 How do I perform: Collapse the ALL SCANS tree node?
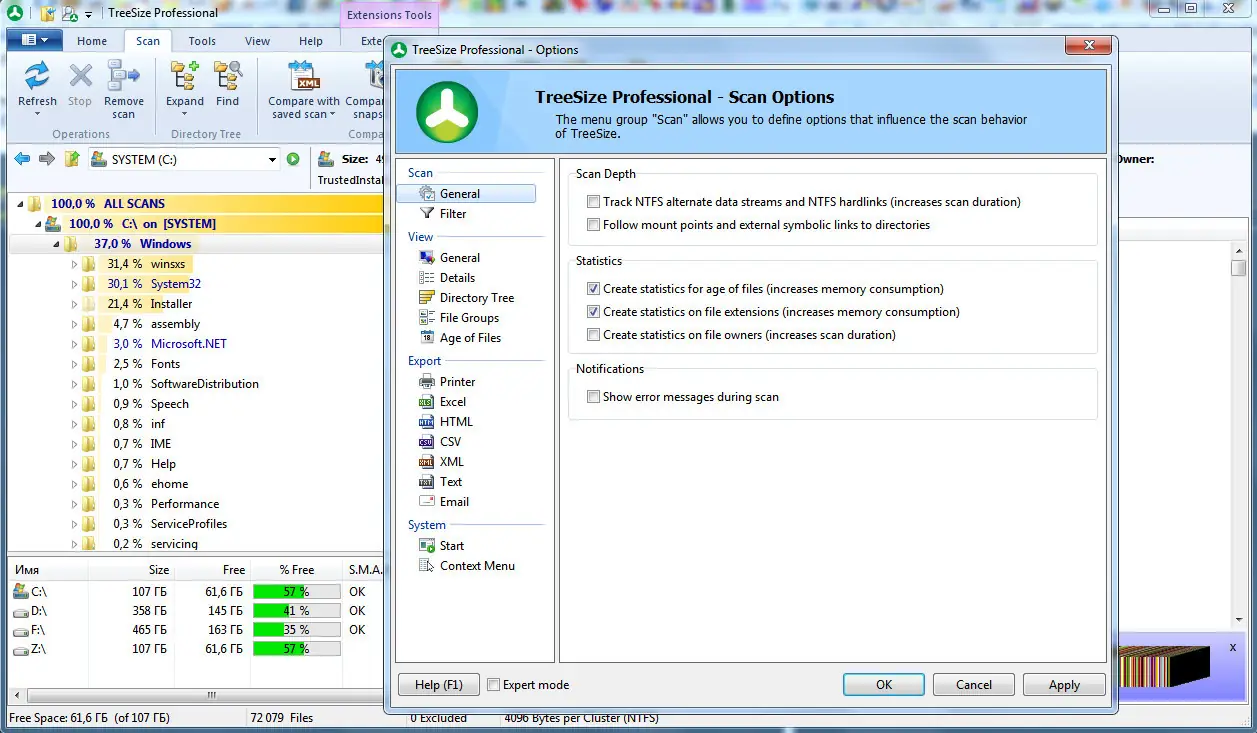click(20, 204)
